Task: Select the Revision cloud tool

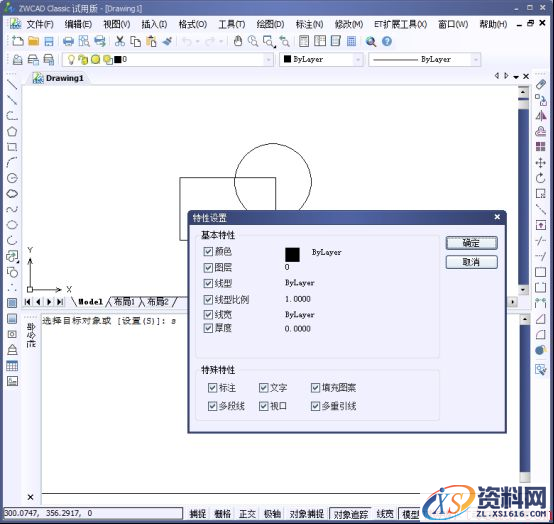Action: 12,194
